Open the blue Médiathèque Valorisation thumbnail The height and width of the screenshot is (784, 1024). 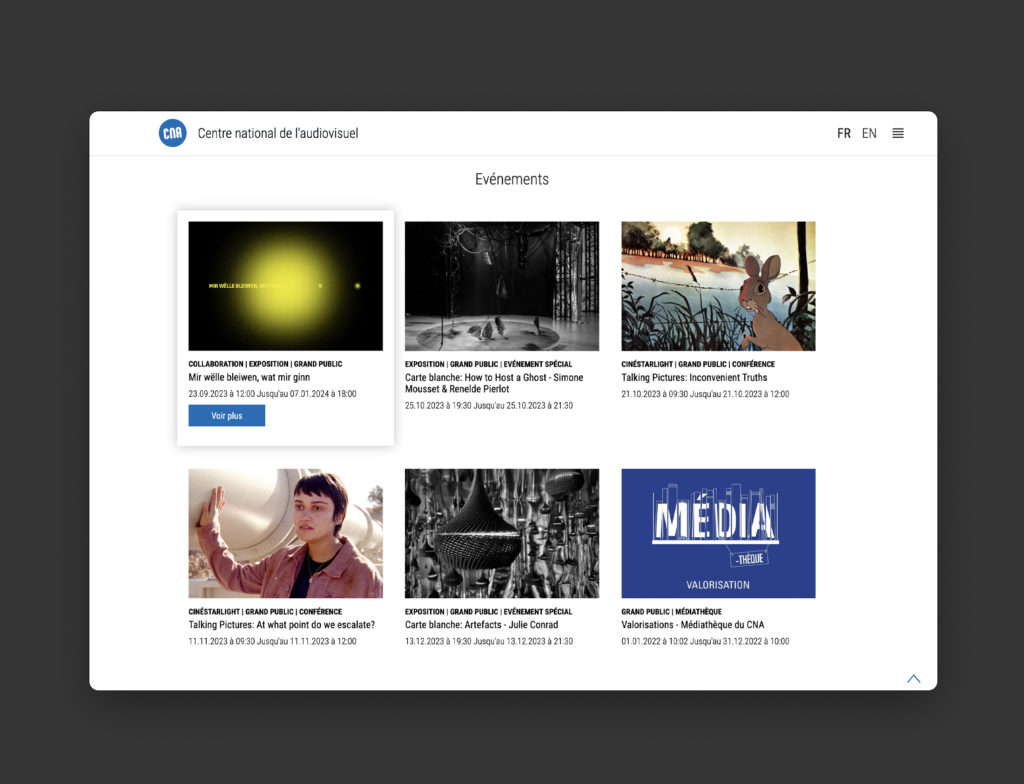click(x=718, y=533)
